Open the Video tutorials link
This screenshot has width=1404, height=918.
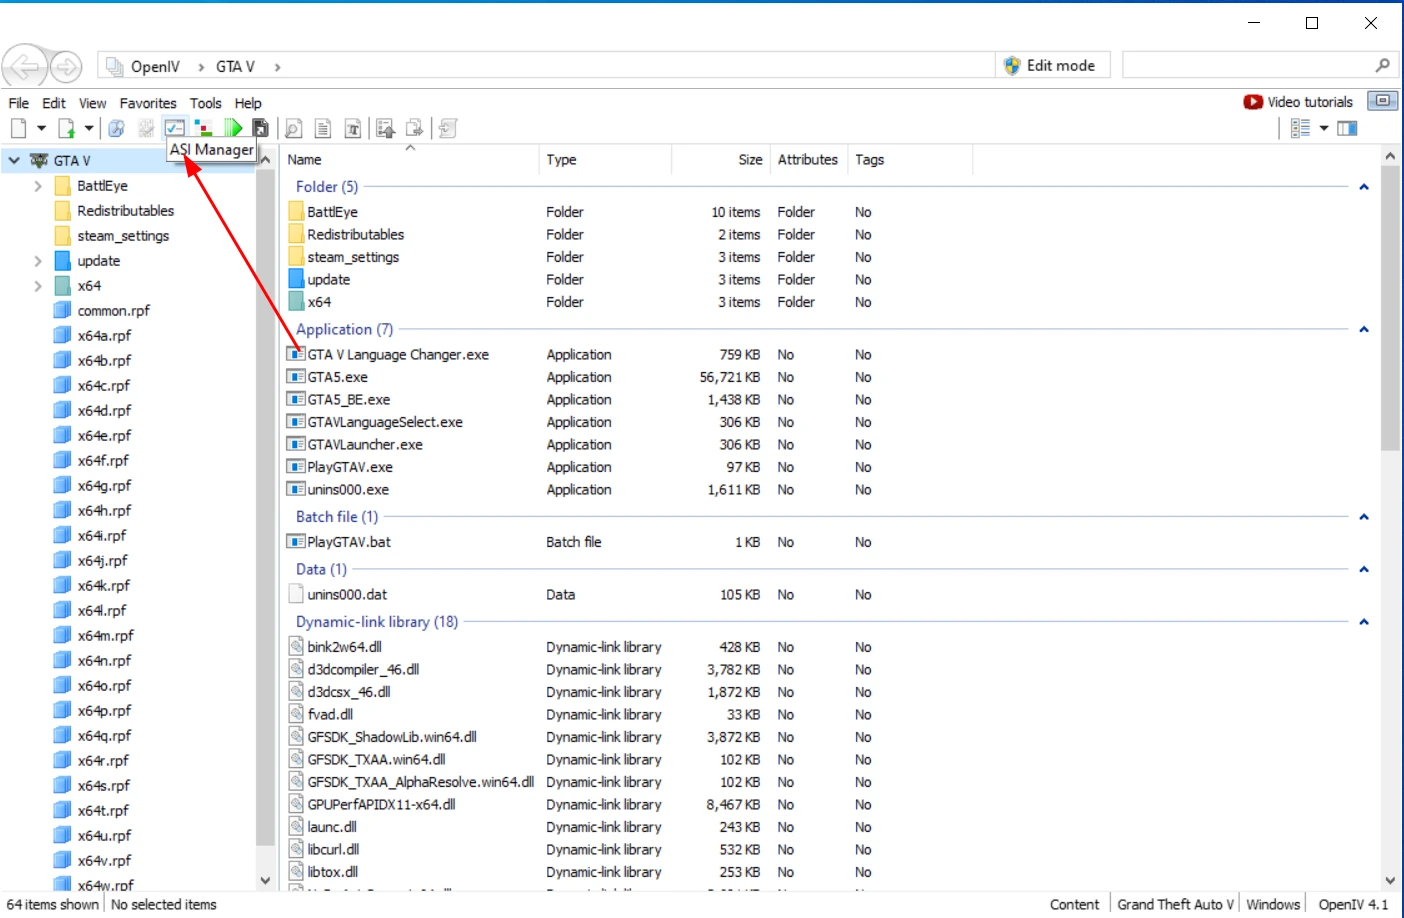click(1298, 102)
